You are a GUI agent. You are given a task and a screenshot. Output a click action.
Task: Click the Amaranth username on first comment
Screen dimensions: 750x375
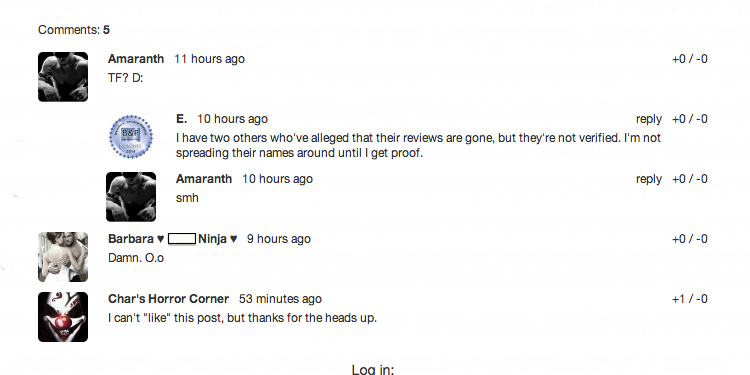pyautogui.click(x=136, y=59)
